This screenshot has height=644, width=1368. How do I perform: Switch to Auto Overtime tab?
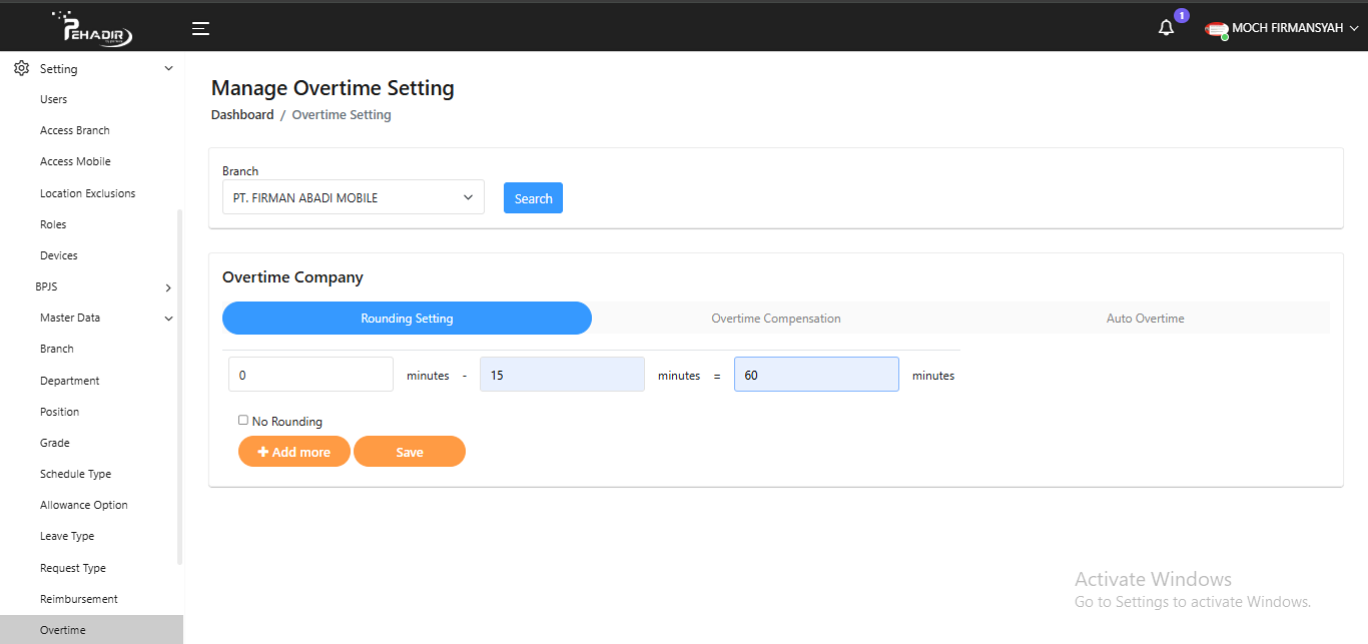click(x=1145, y=318)
